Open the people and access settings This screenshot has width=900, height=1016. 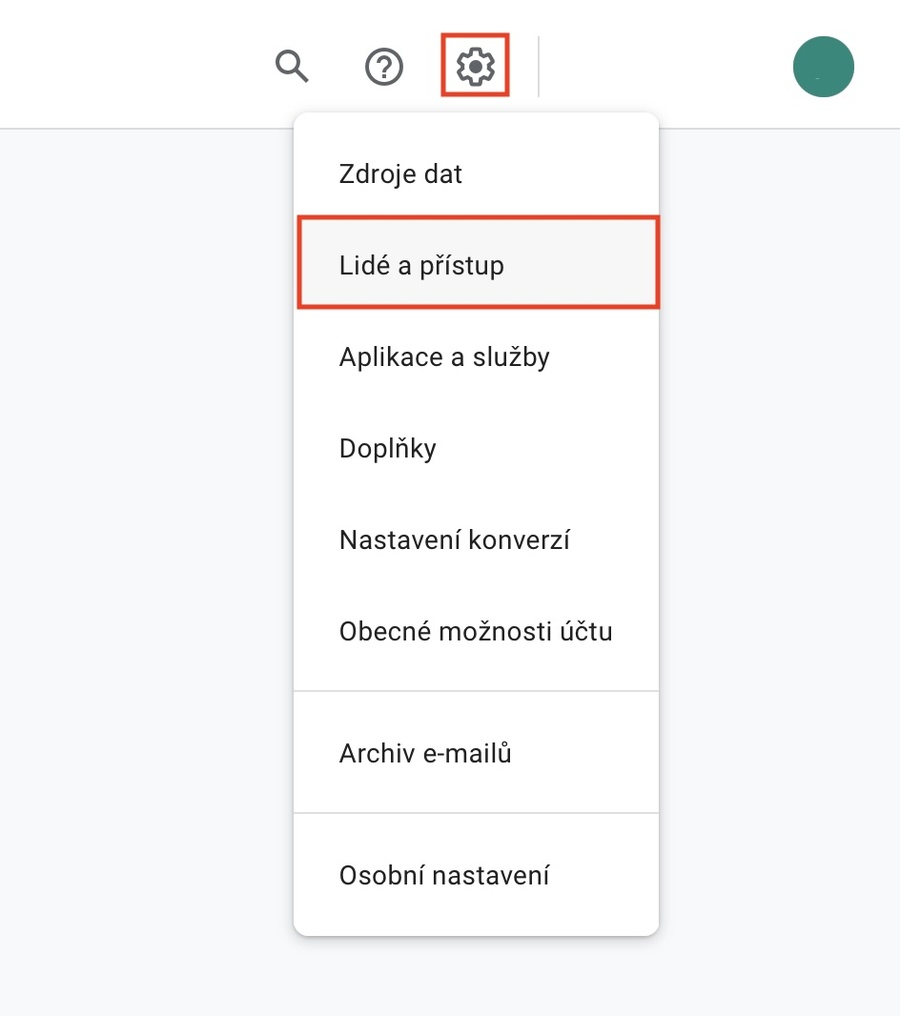click(x=421, y=266)
